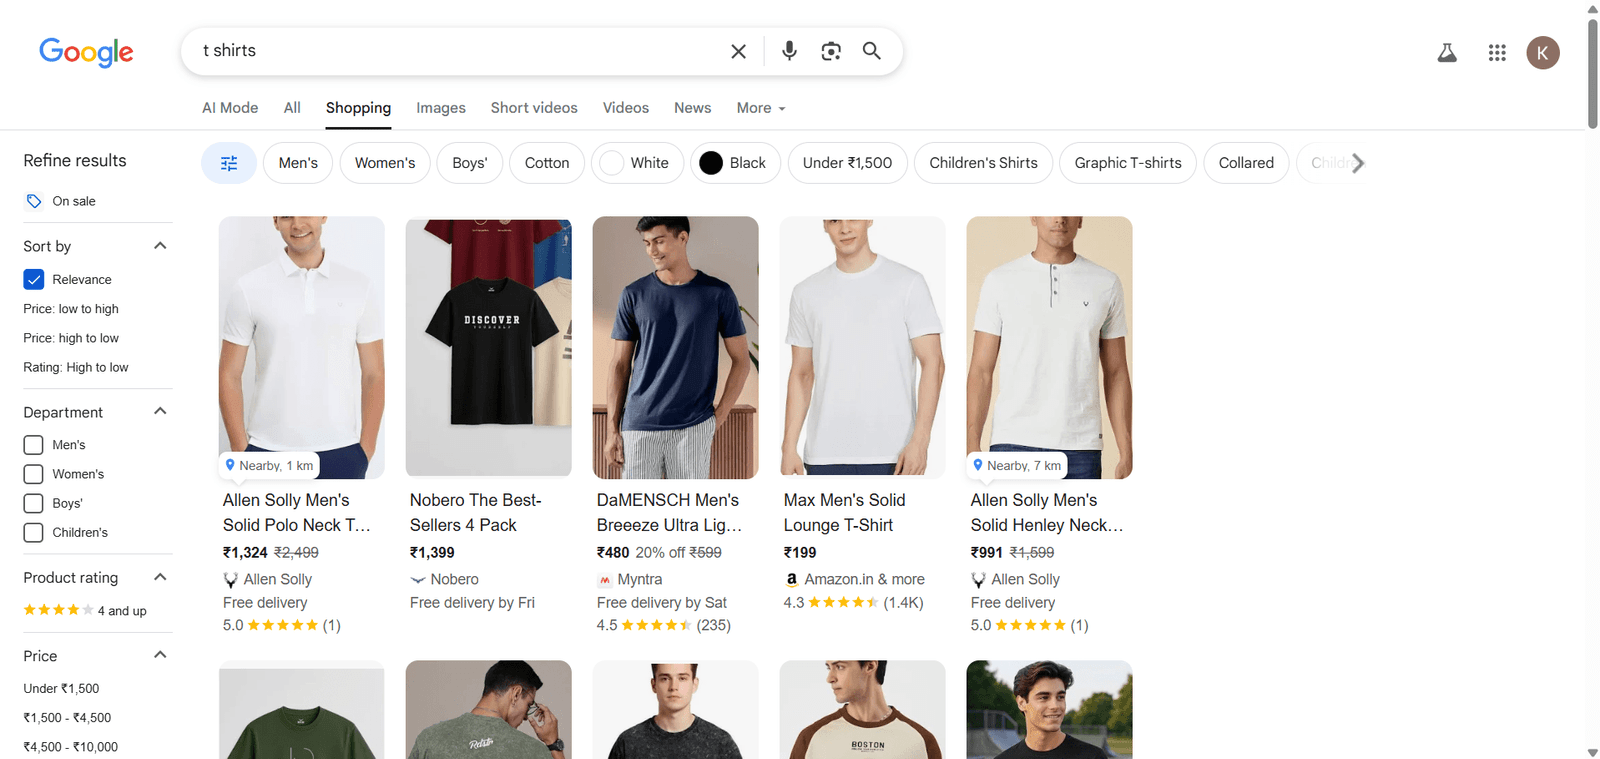Go to the AI Mode tab
The image size is (1600, 759).
coord(230,108)
